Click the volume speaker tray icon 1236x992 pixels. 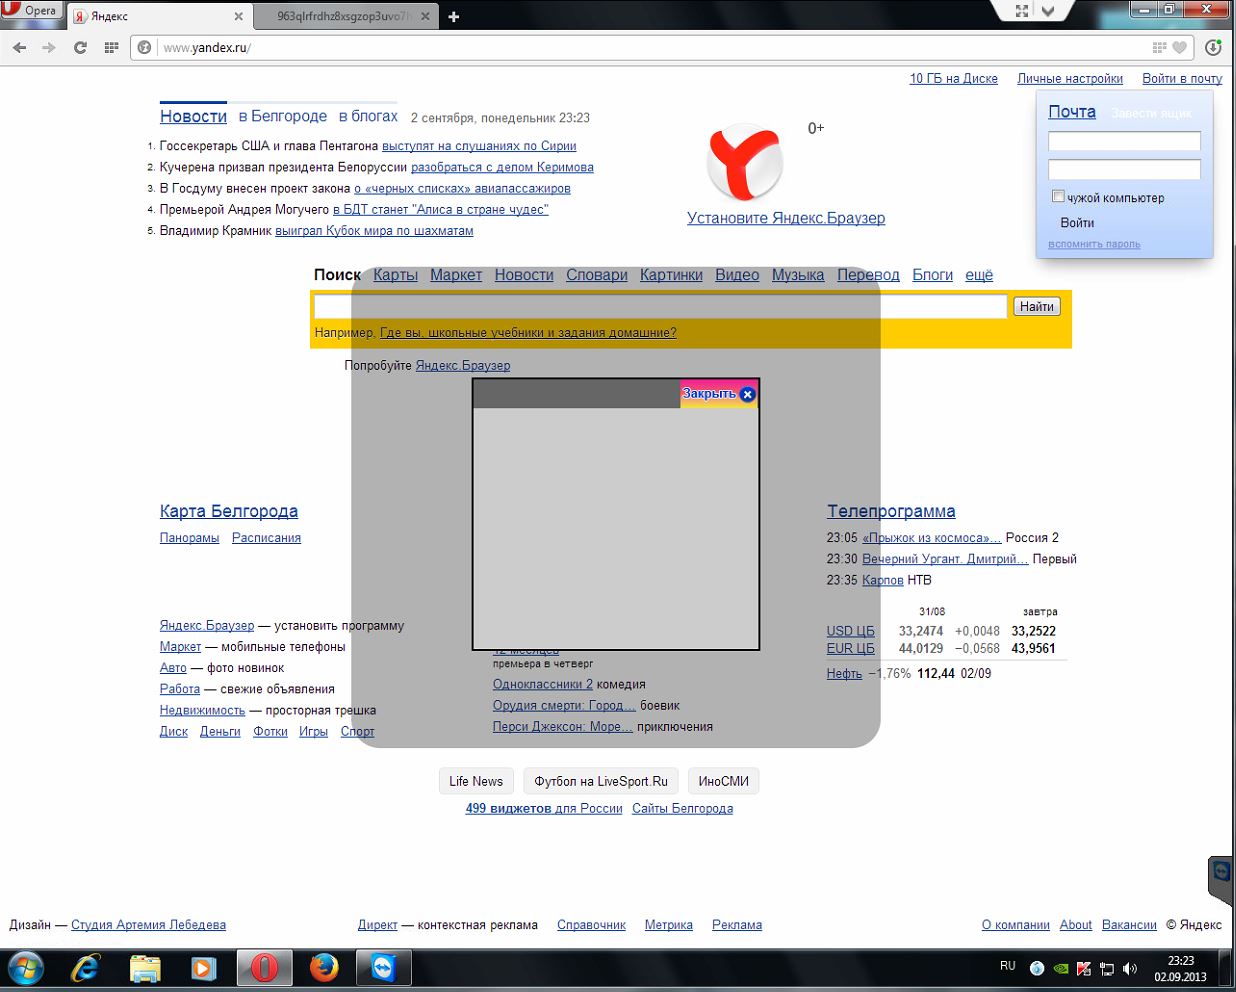[x=1130, y=968]
